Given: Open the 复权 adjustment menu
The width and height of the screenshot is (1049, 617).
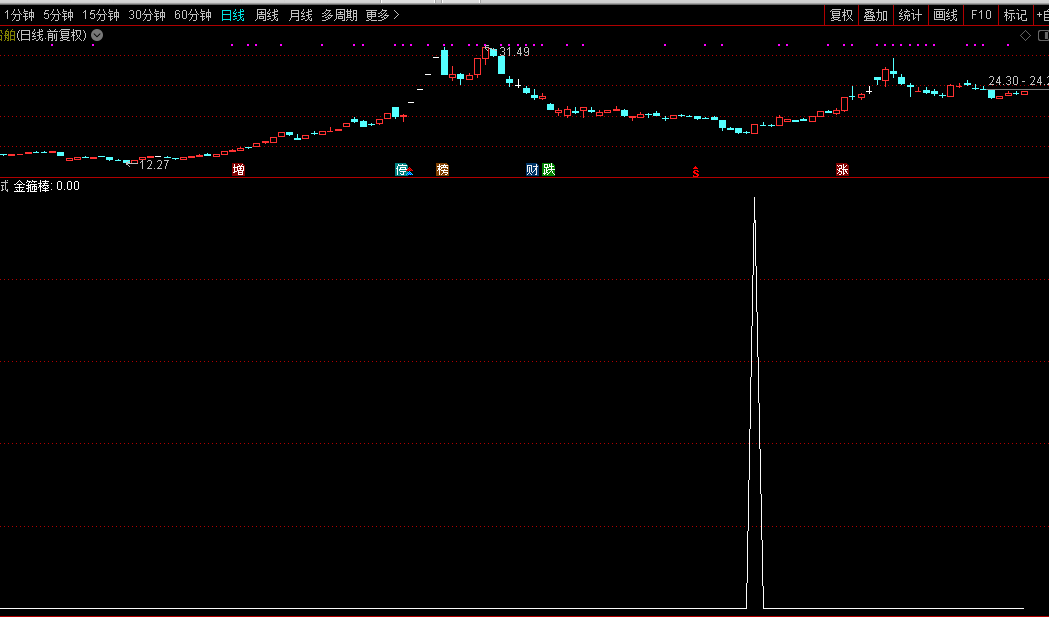Looking at the screenshot, I should 841,15.
